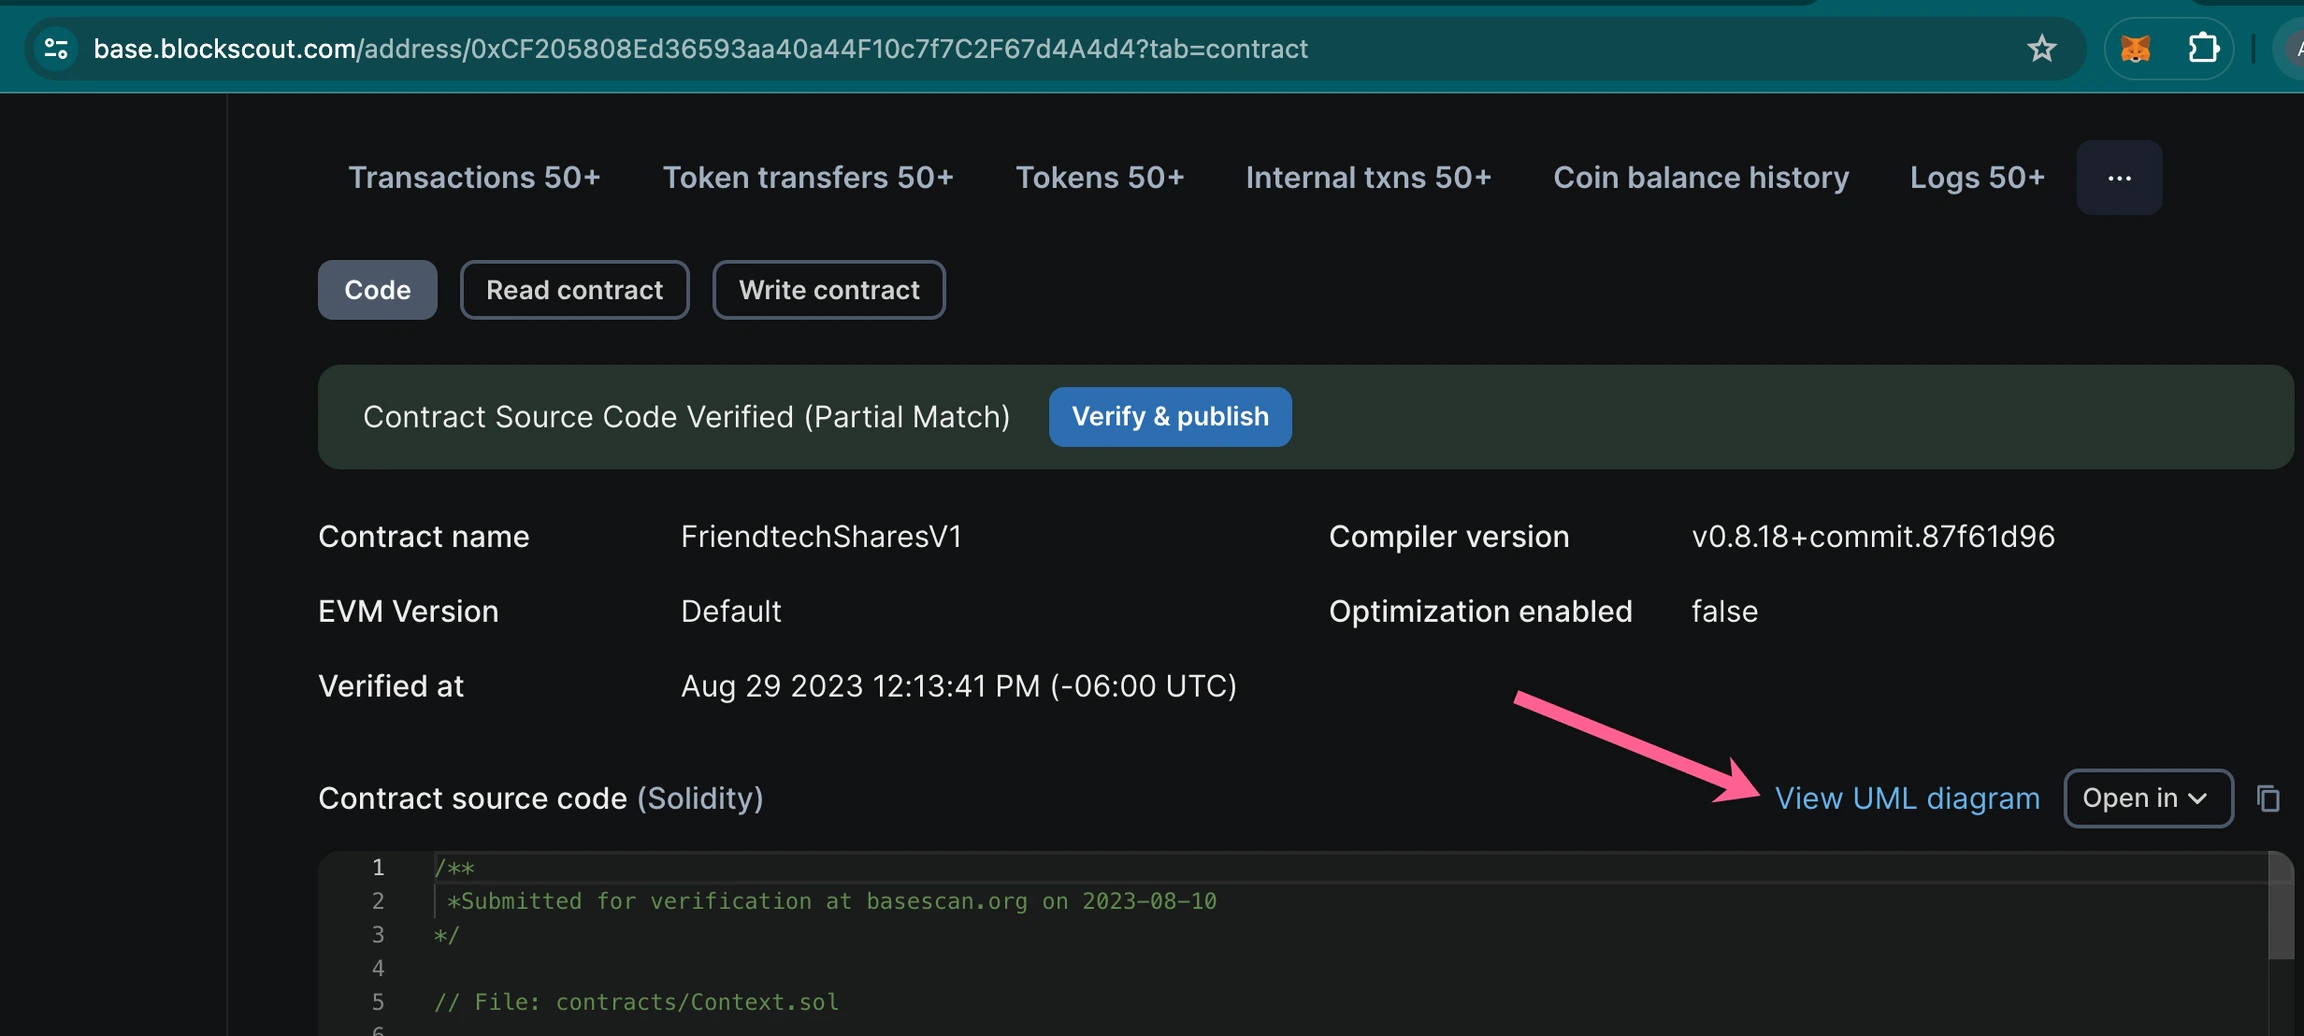Click the Aug 29 2023 verified timestamp

point(959,686)
